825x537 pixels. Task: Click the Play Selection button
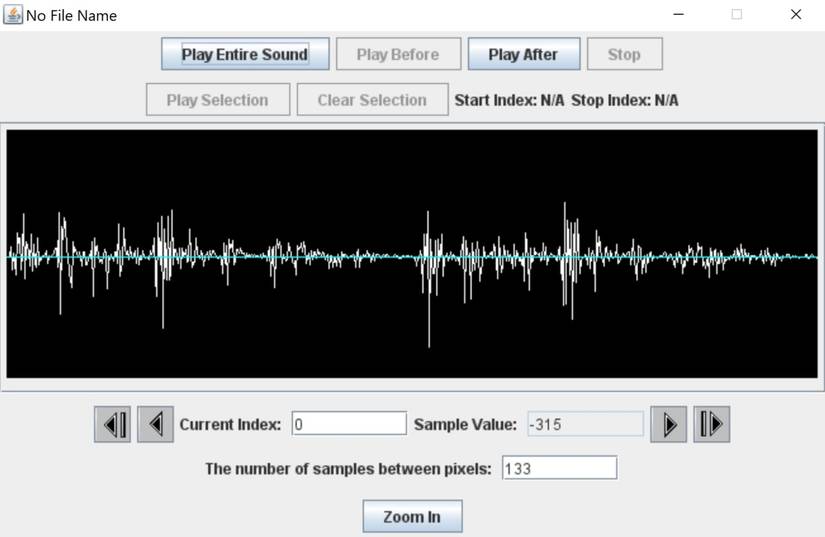(218, 100)
